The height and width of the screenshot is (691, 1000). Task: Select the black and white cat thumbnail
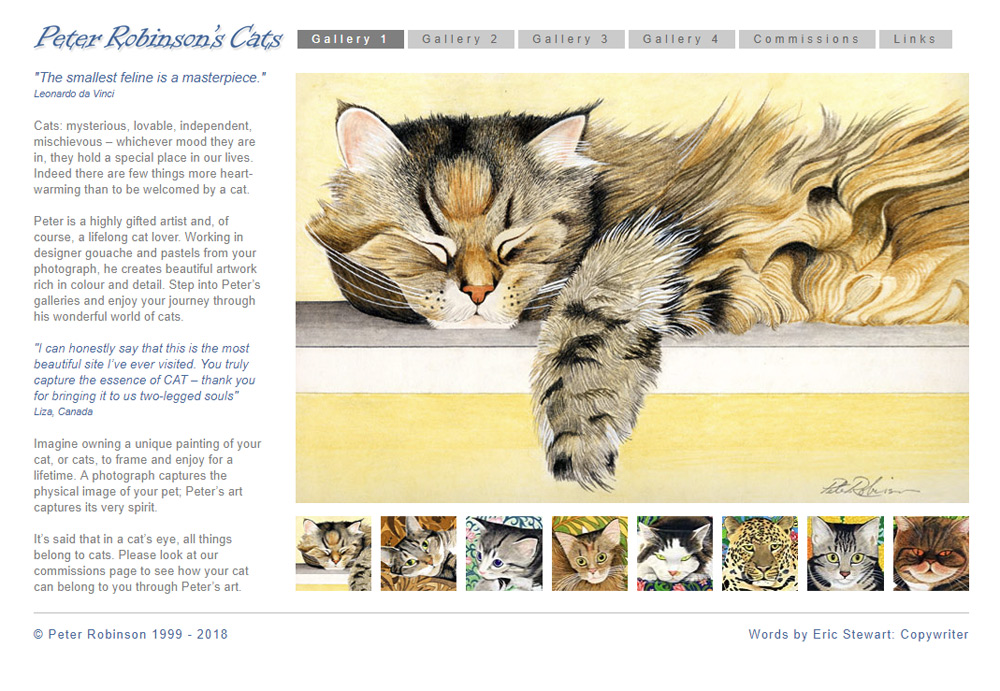tap(675, 553)
